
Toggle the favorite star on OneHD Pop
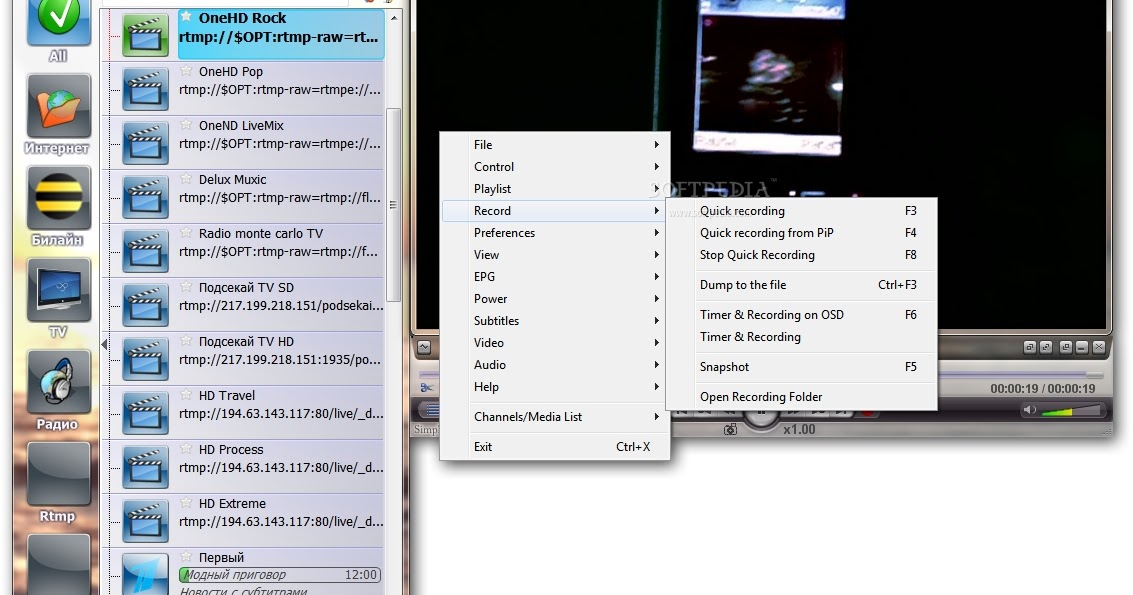click(x=186, y=70)
